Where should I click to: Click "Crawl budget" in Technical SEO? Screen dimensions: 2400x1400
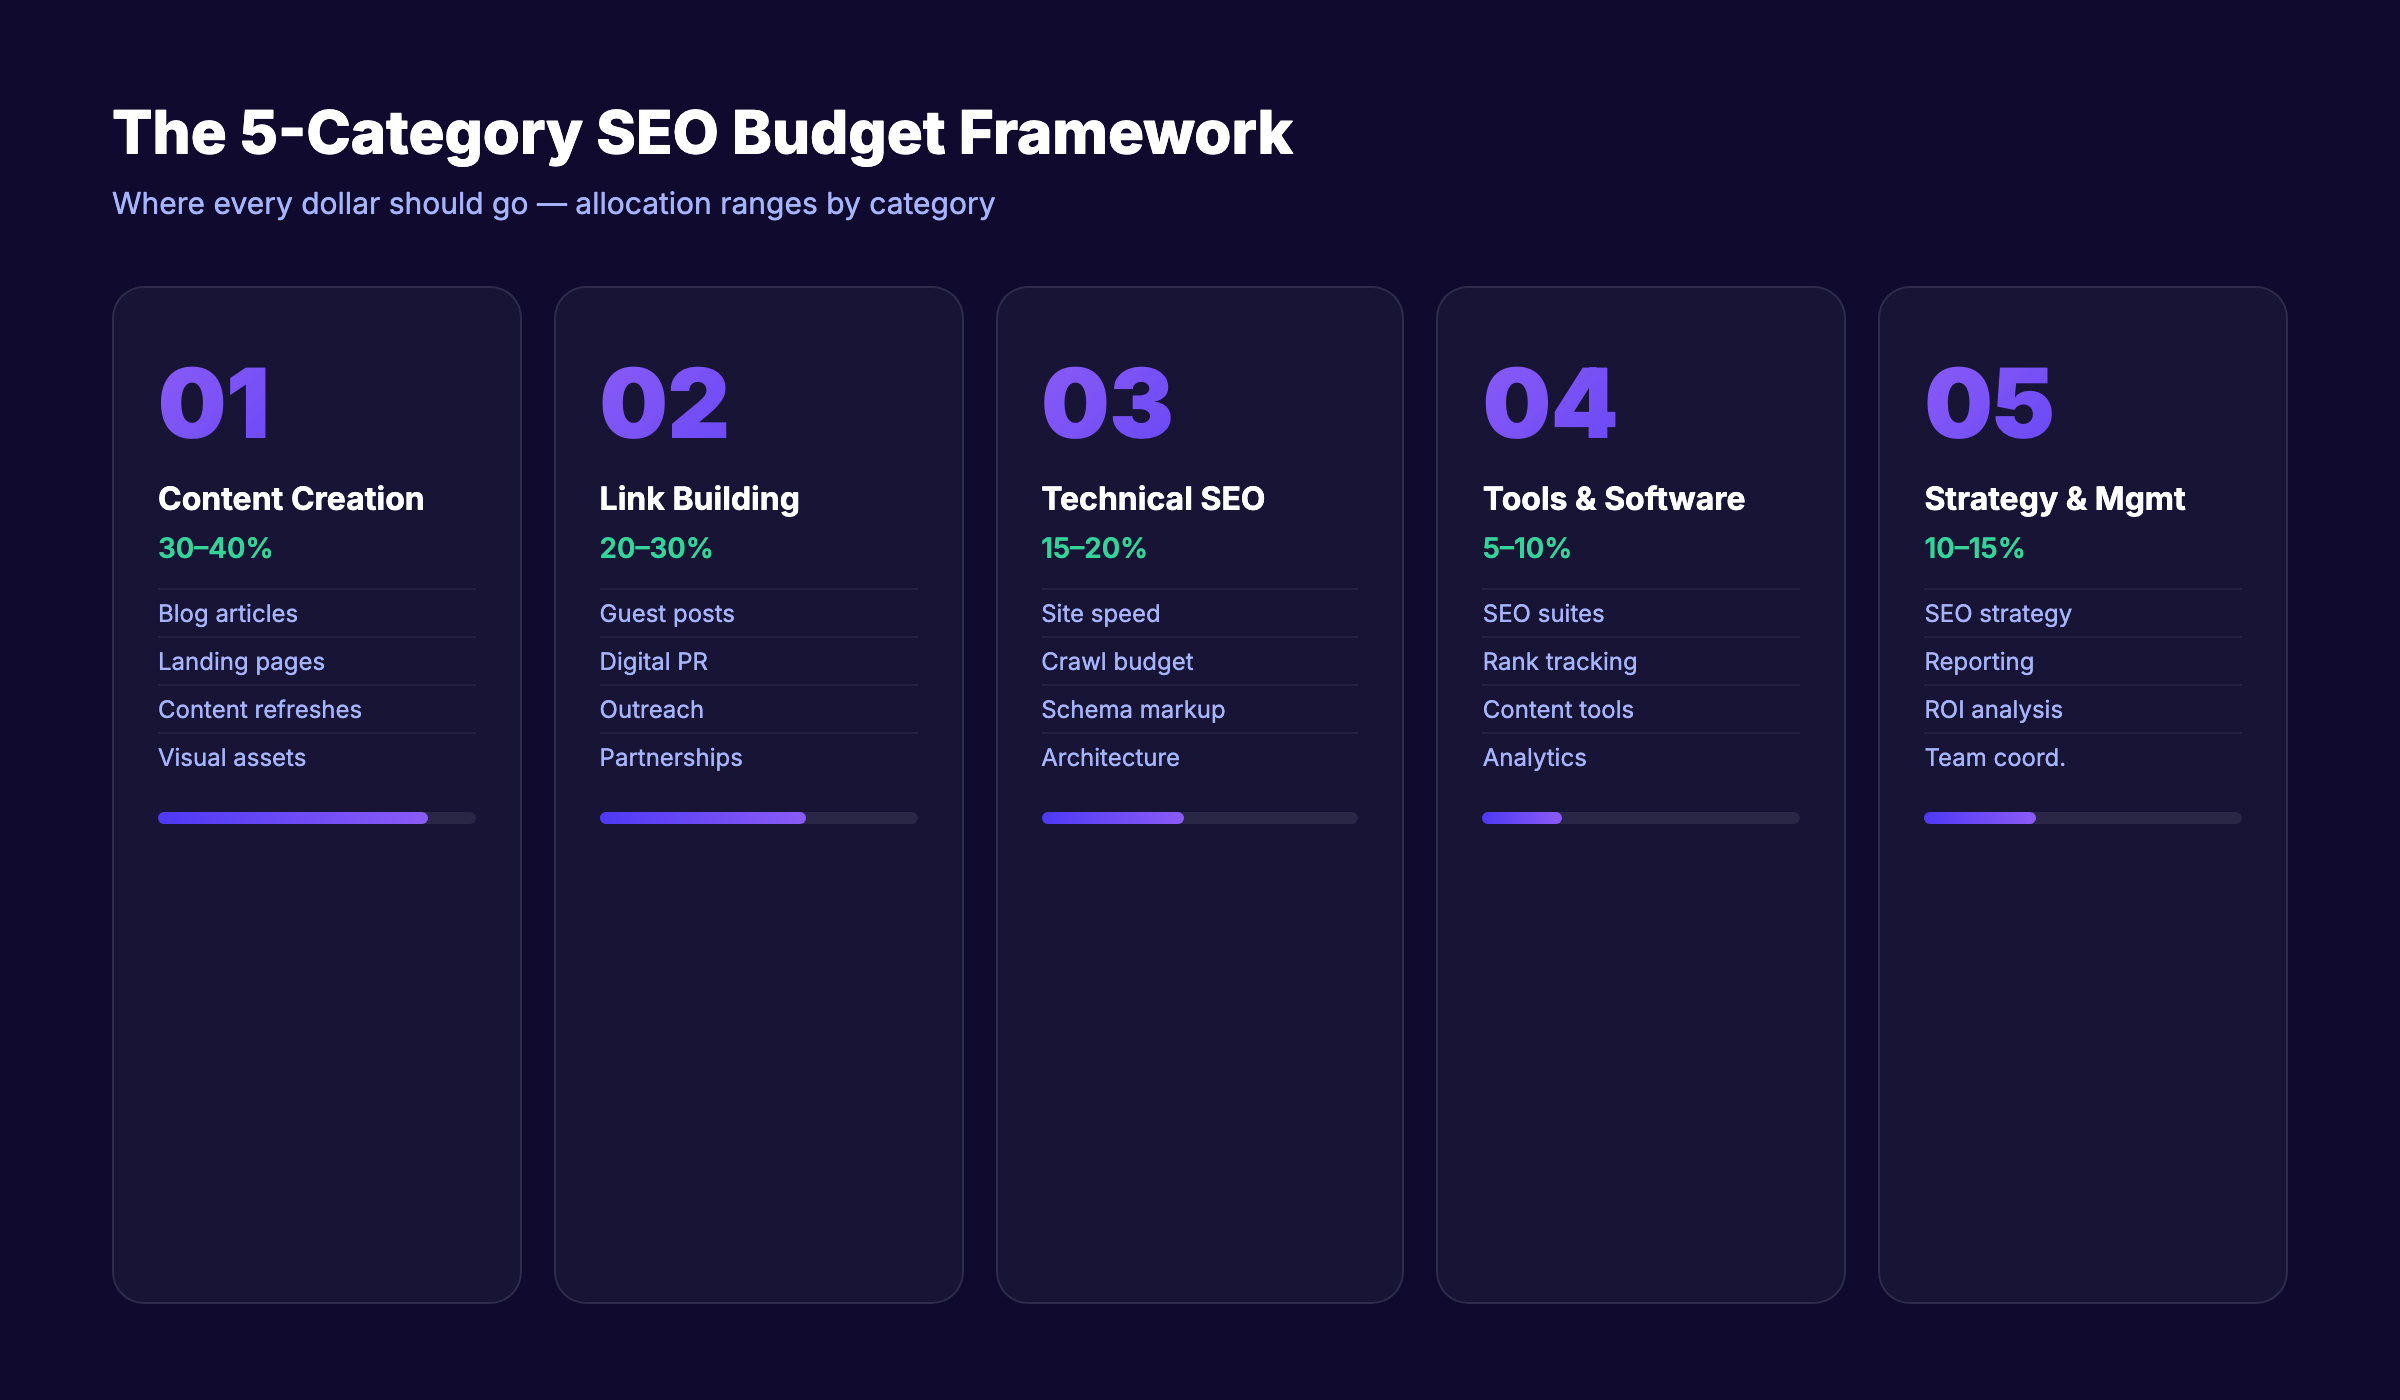(x=1116, y=661)
